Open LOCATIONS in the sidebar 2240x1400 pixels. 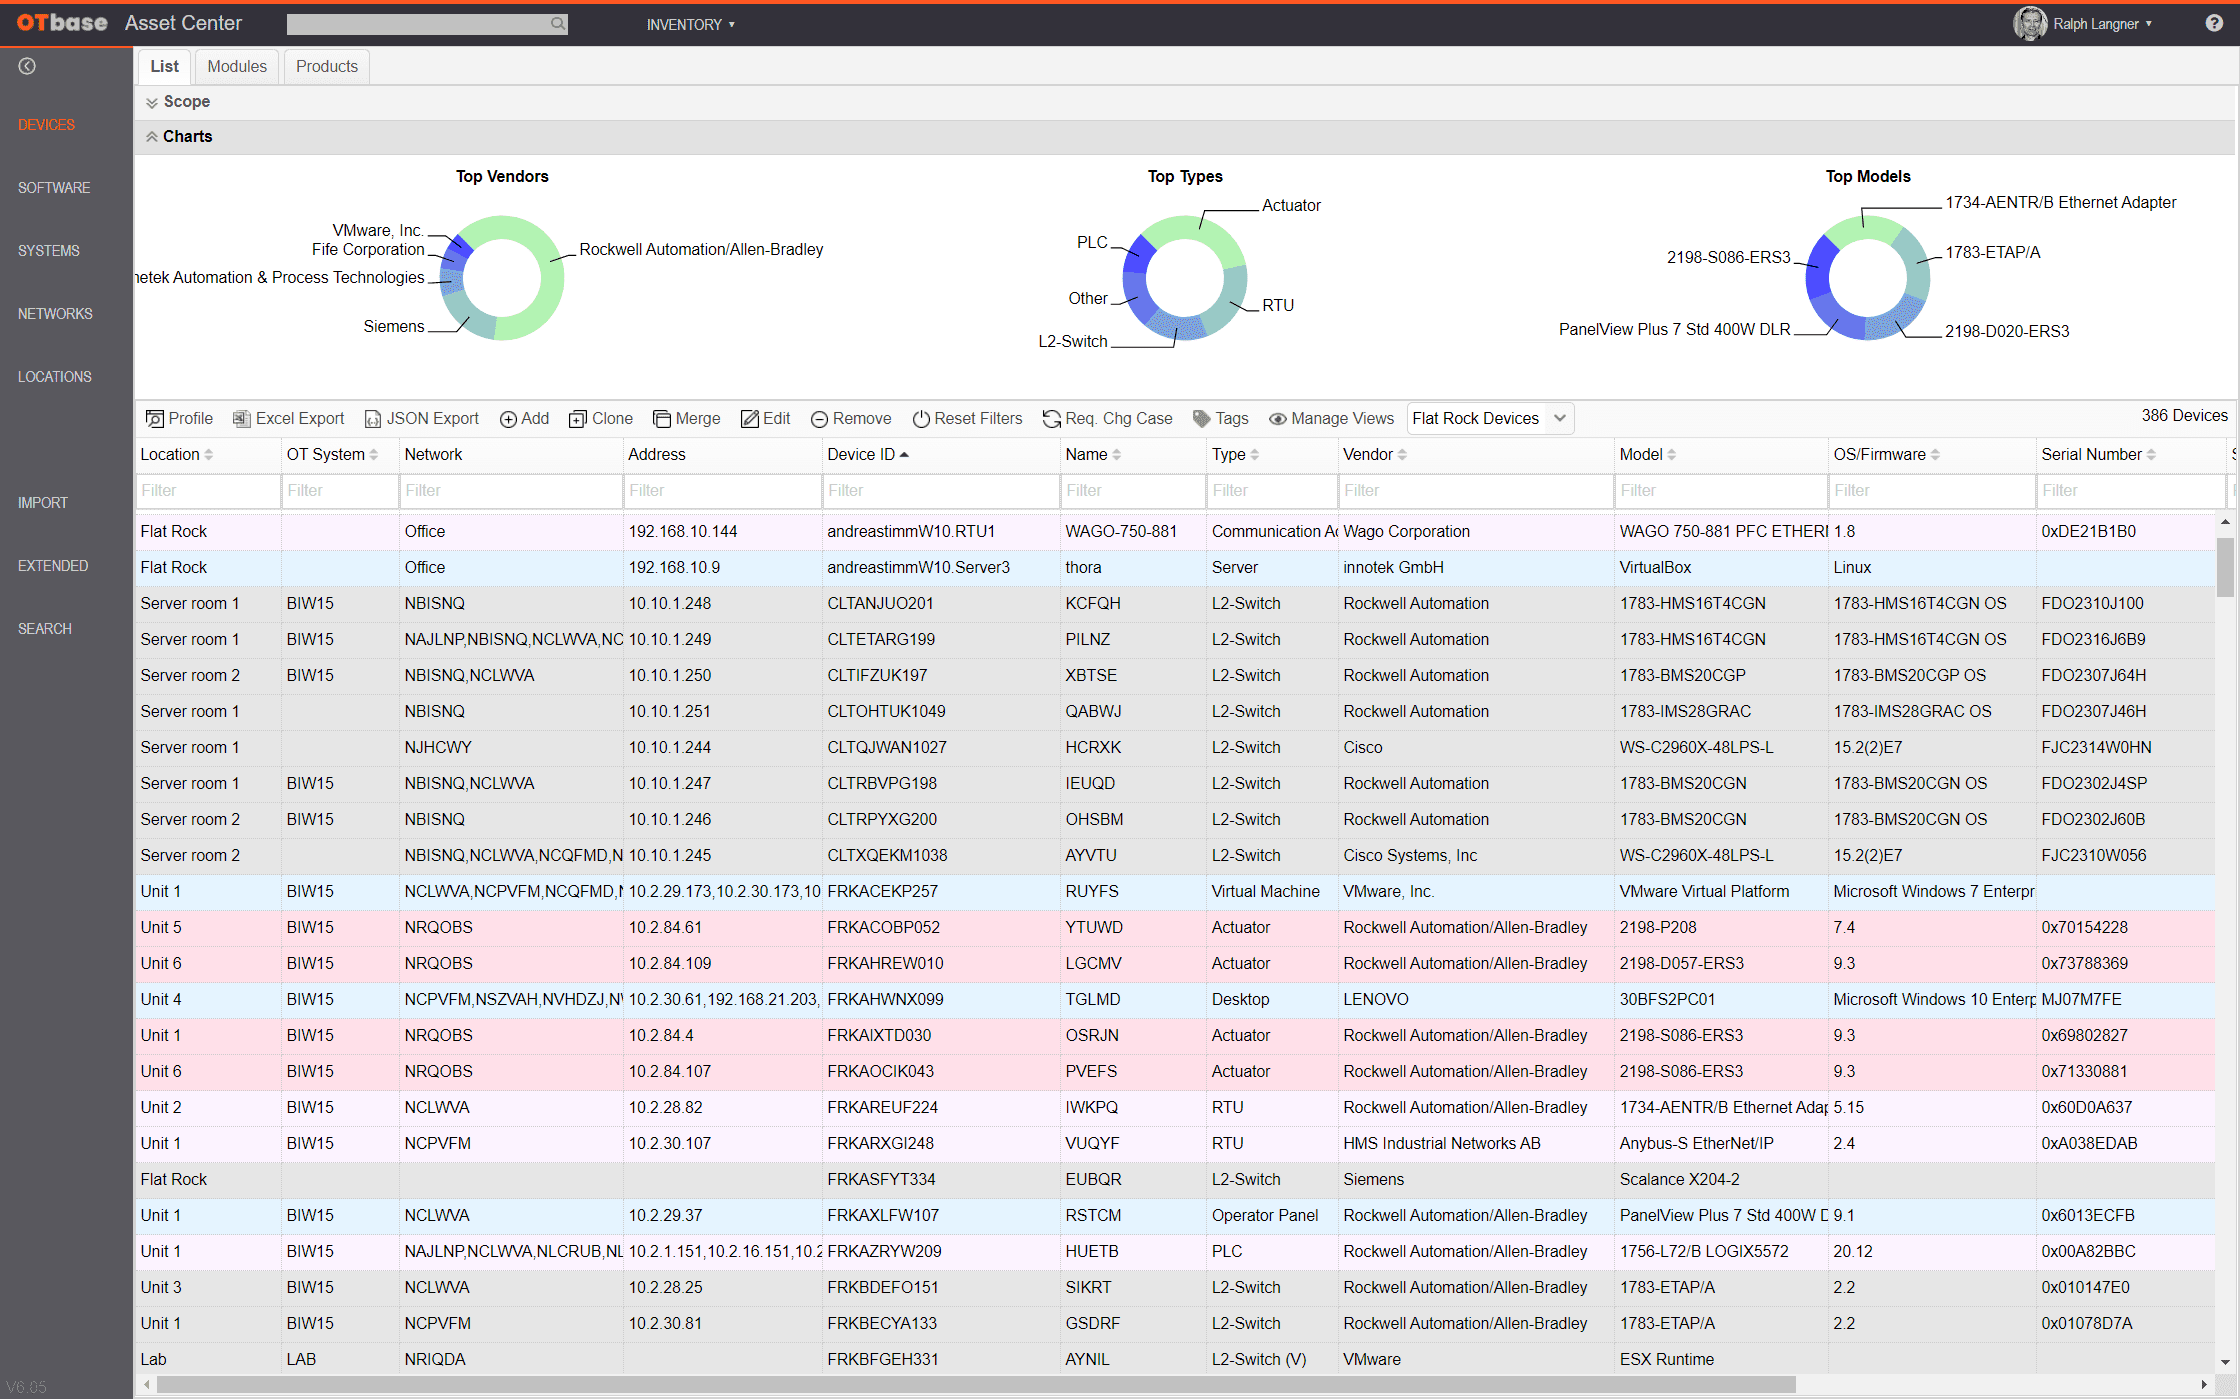(x=54, y=377)
